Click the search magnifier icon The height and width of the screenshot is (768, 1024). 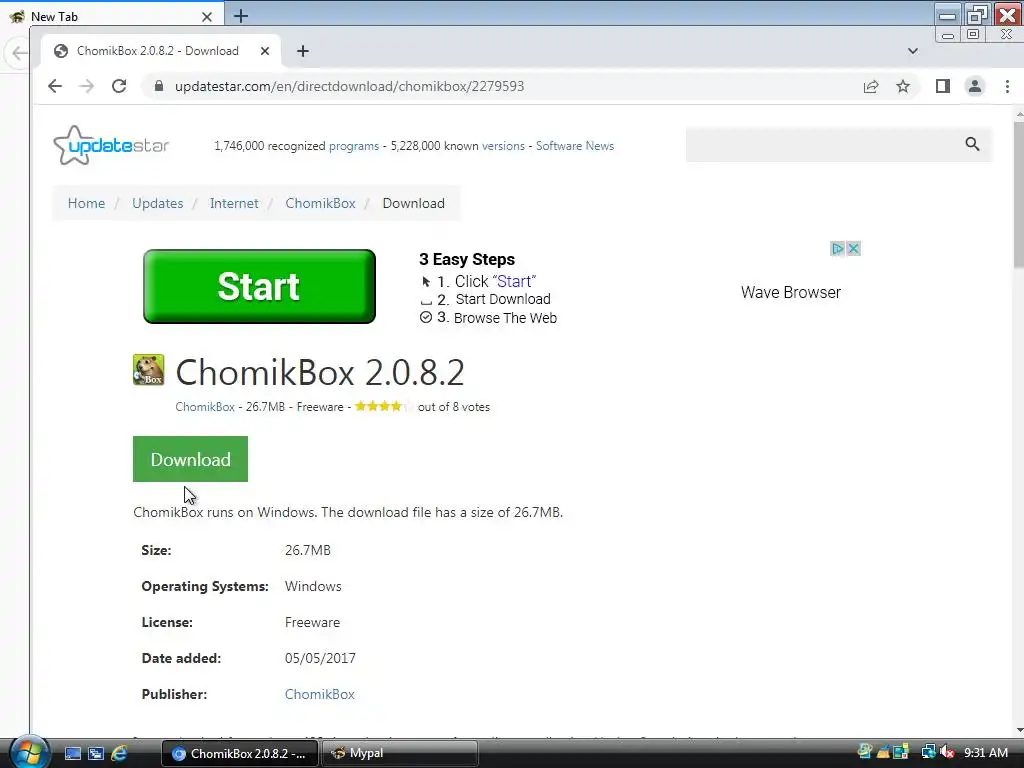point(972,144)
